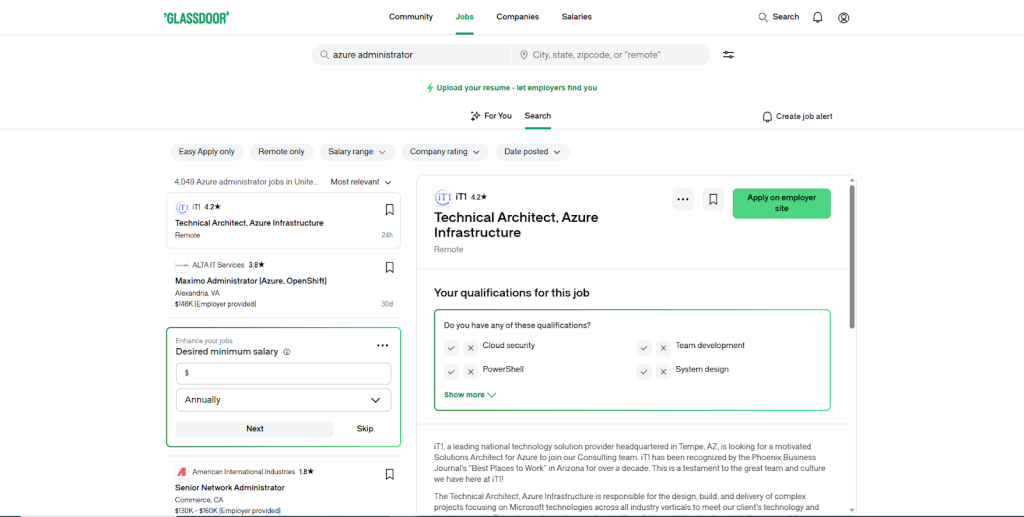Open the search filters sliders icon
The height and width of the screenshot is (517, 1024).
click(729, 55)
